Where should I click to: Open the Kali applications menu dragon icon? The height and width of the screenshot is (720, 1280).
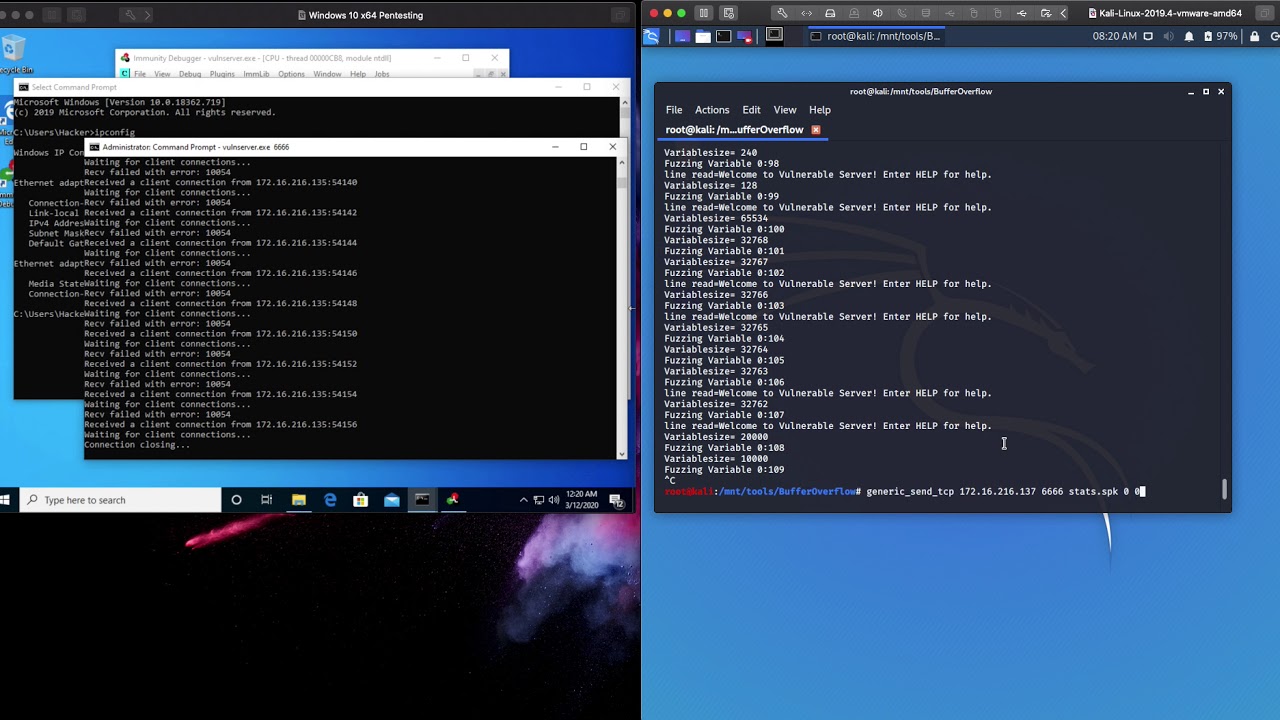point(652,36)
